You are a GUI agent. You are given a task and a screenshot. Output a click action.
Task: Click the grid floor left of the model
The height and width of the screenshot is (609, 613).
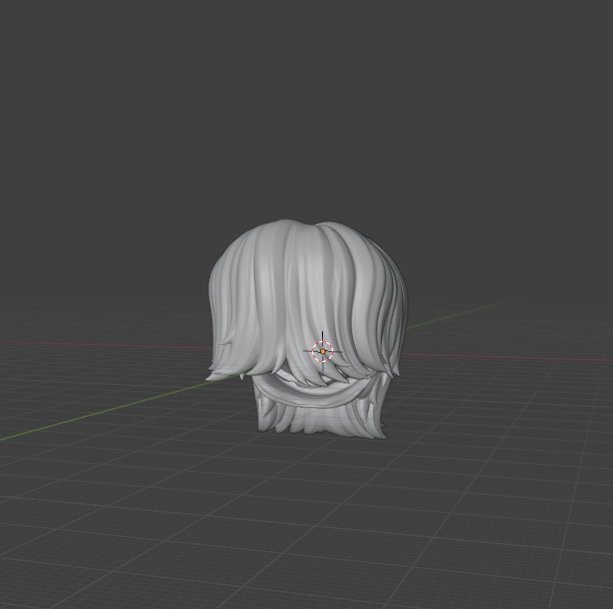(x=120, y=470)
